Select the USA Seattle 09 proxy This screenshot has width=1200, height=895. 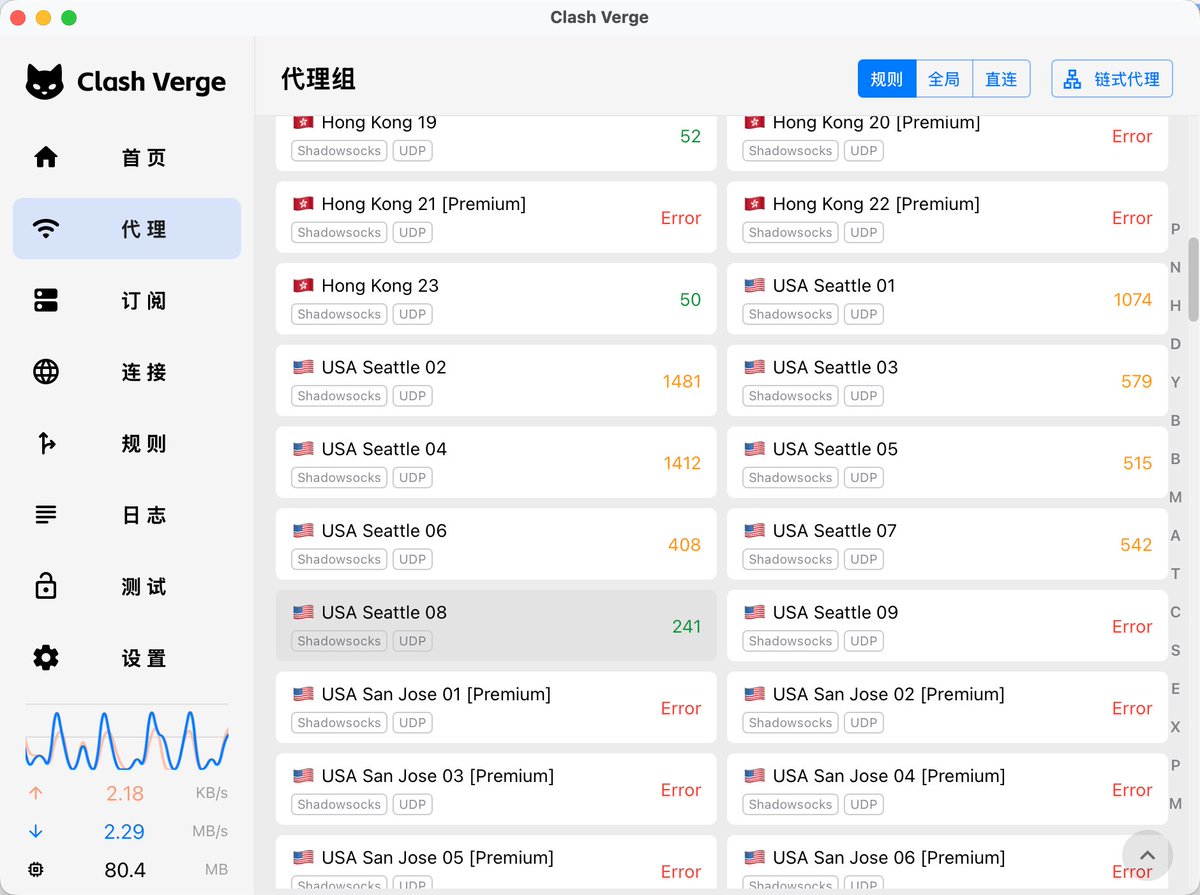pyautogui.click(x=947, y=626)
